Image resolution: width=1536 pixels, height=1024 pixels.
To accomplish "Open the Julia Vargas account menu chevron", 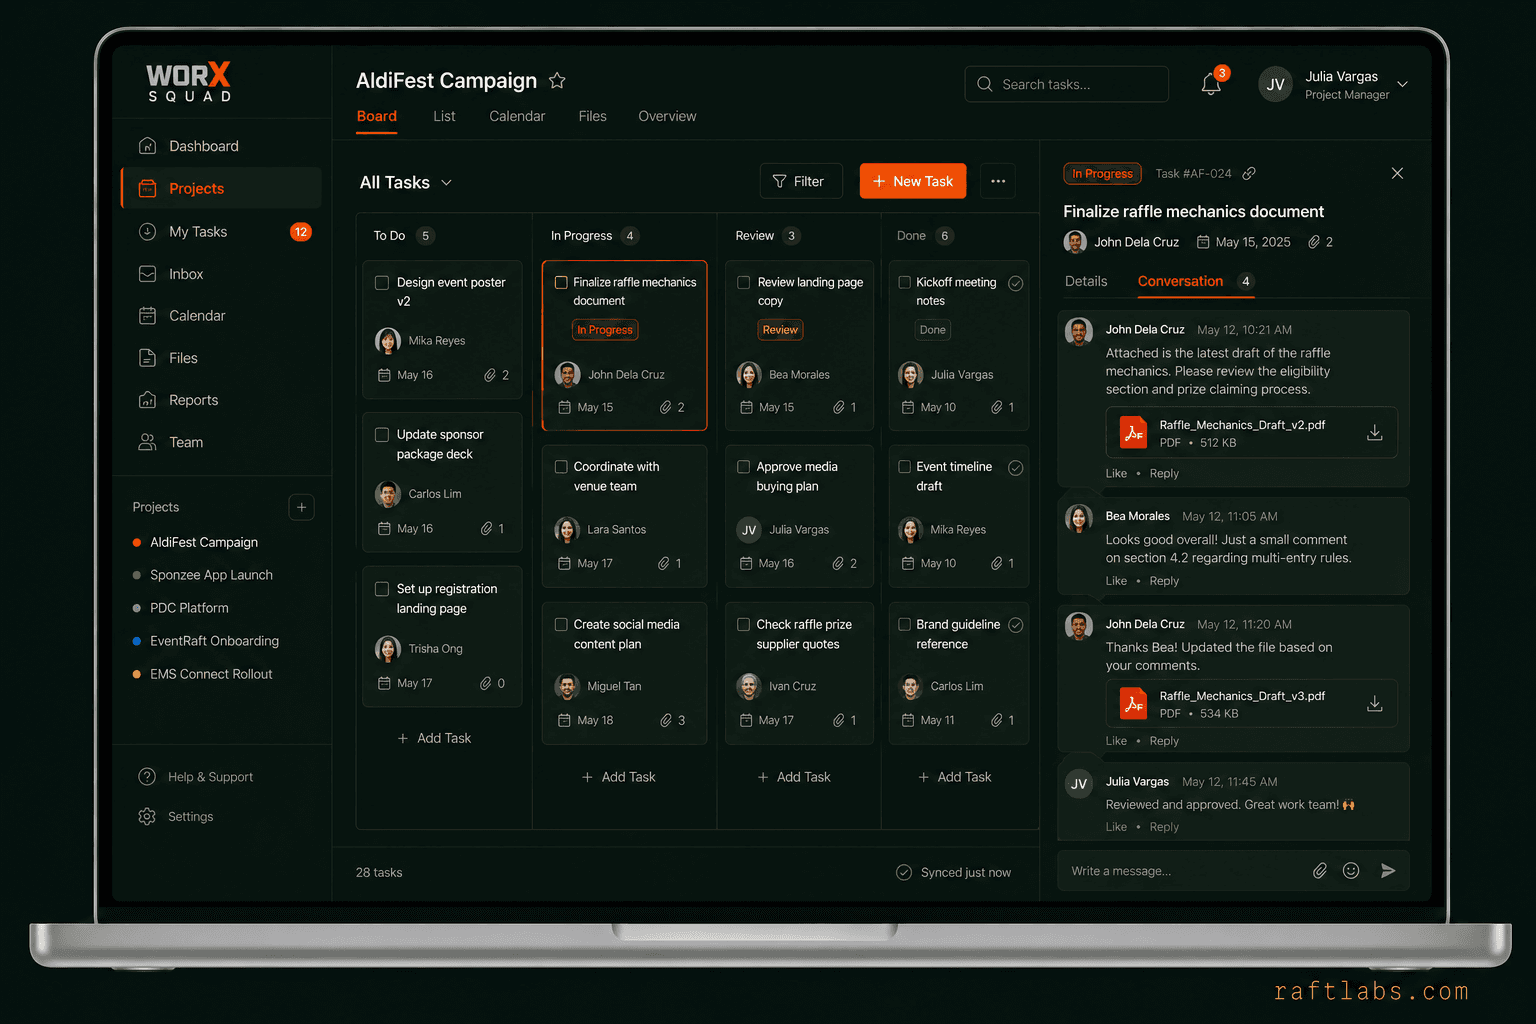I will click(x=1402, y=84).
